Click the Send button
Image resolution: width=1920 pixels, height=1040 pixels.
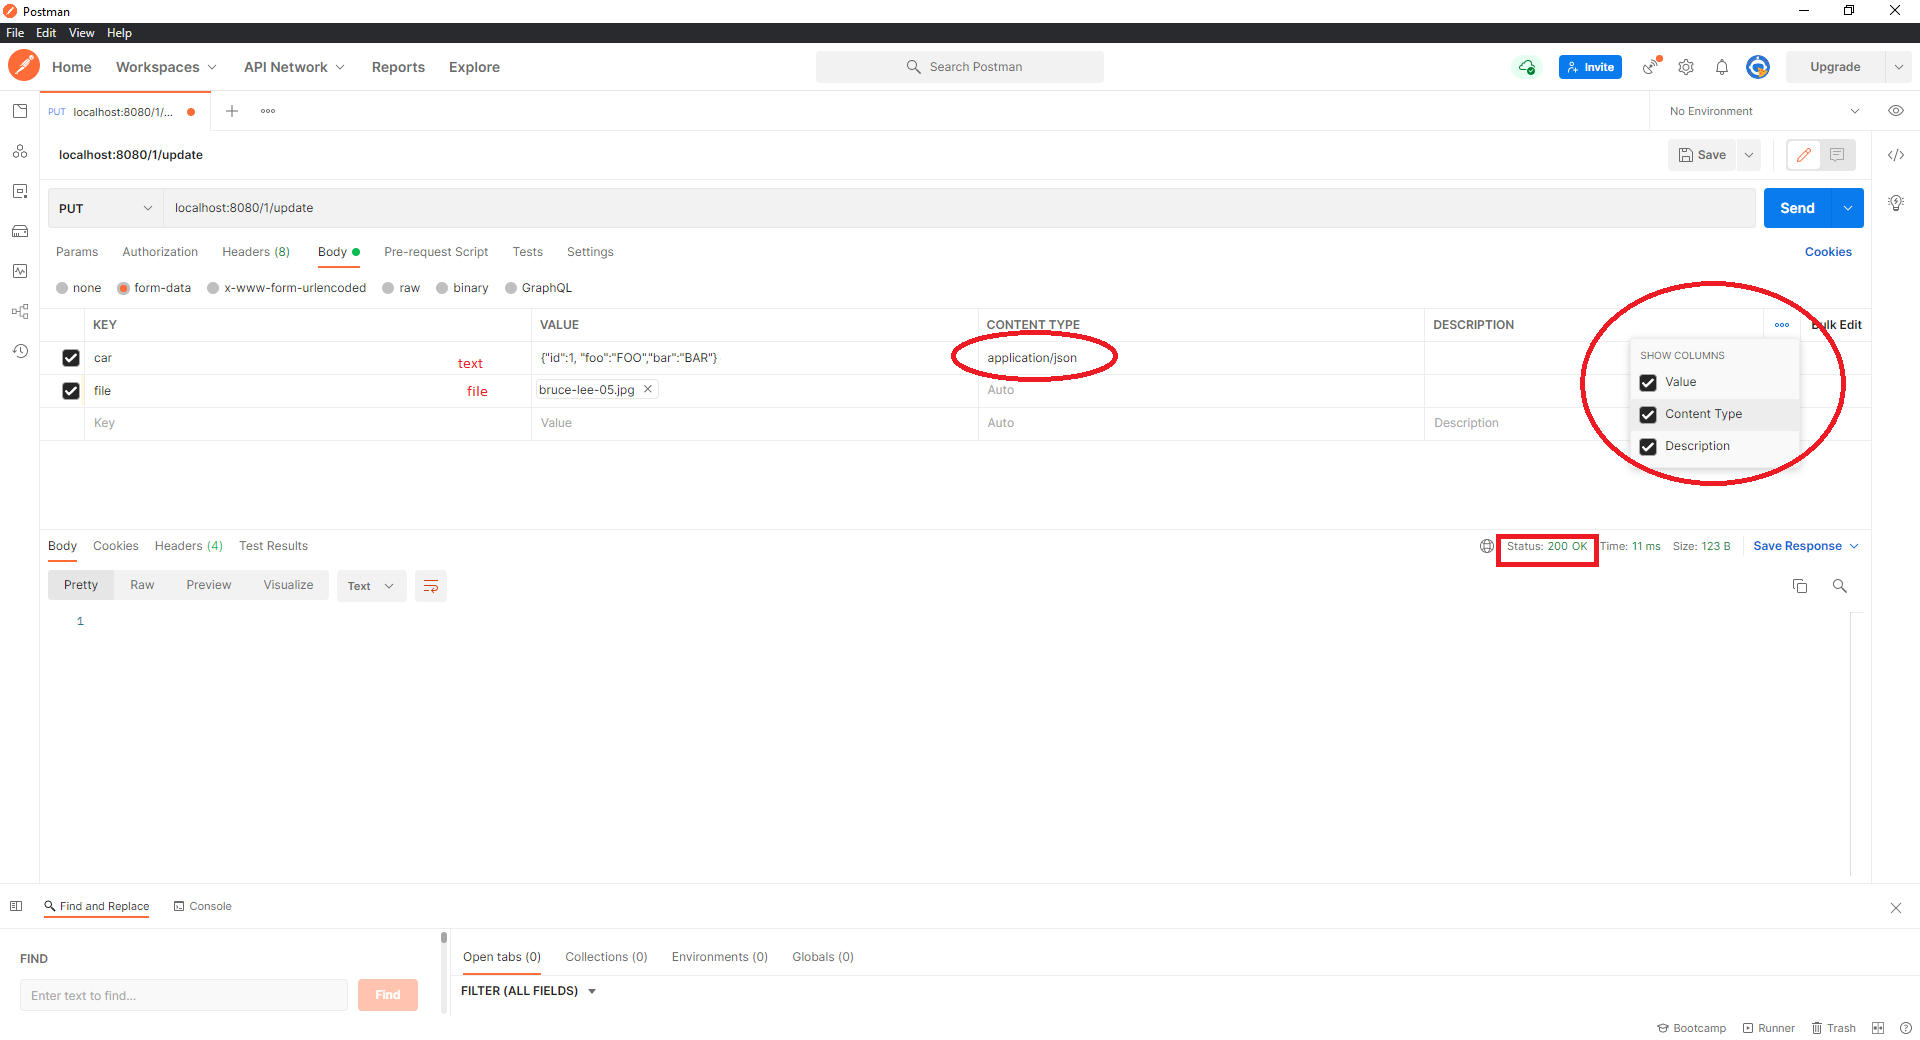pyautogui.click(x=1797, y=208)
